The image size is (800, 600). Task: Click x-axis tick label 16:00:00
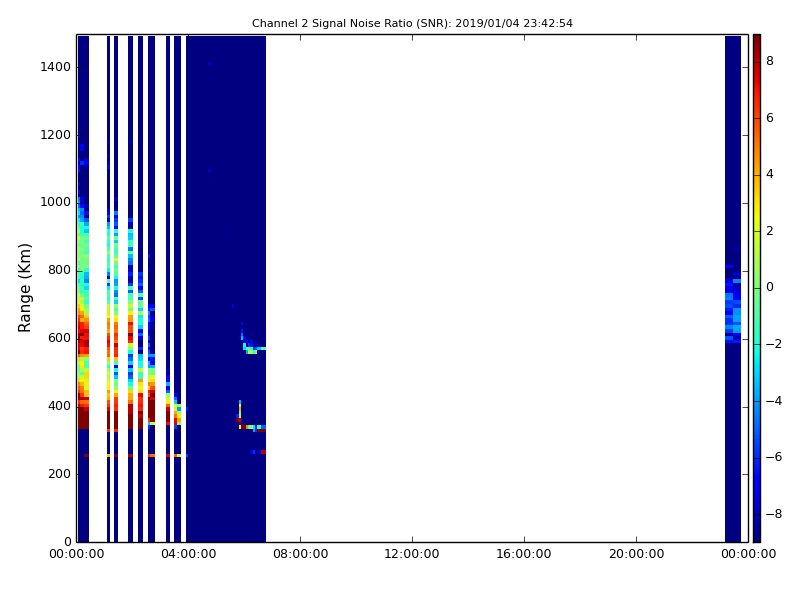pyautogui.click(x=524, y=554)
